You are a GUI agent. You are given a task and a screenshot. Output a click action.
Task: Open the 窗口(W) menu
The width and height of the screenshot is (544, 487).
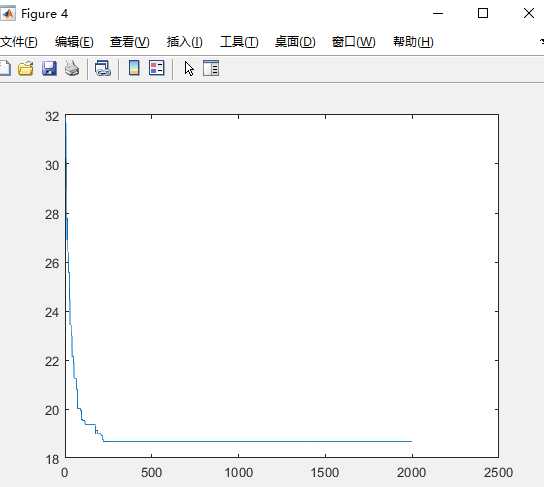pyautogui.click(x=354, y=42)
